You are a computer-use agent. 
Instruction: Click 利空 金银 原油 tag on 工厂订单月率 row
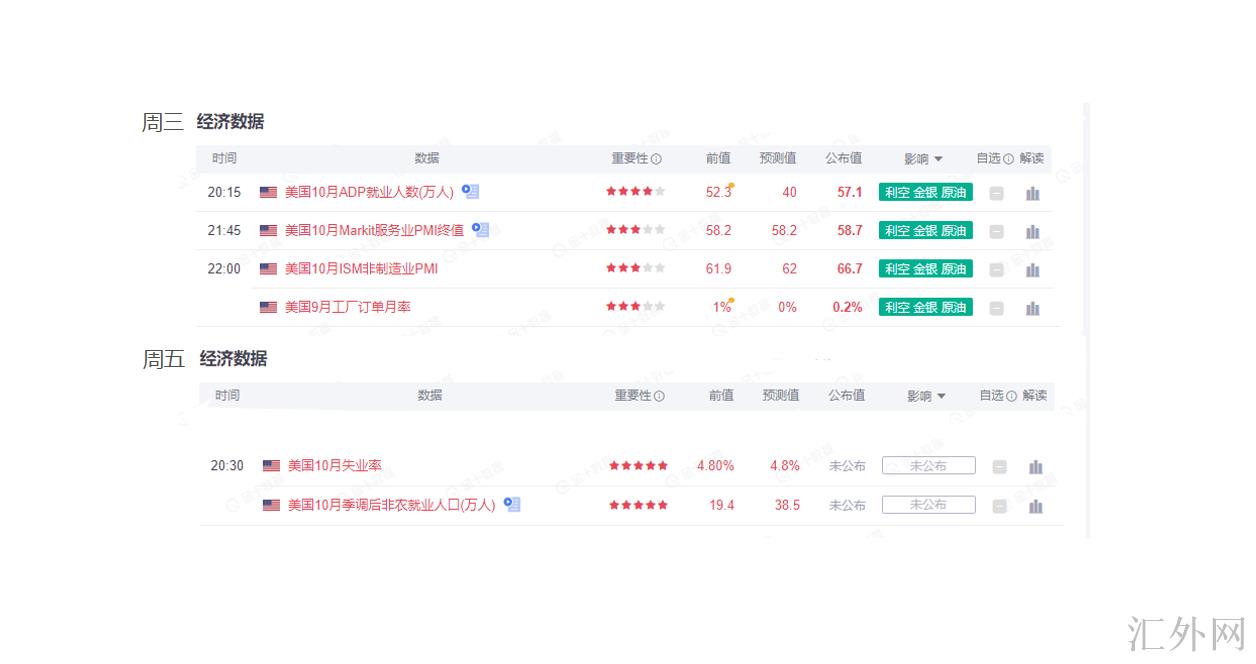[x=926, y=307]
